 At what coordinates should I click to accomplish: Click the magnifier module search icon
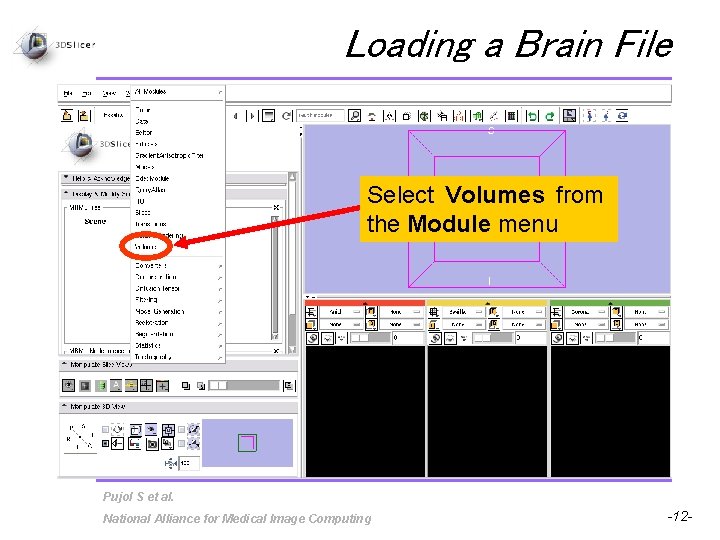coord(354,116)
